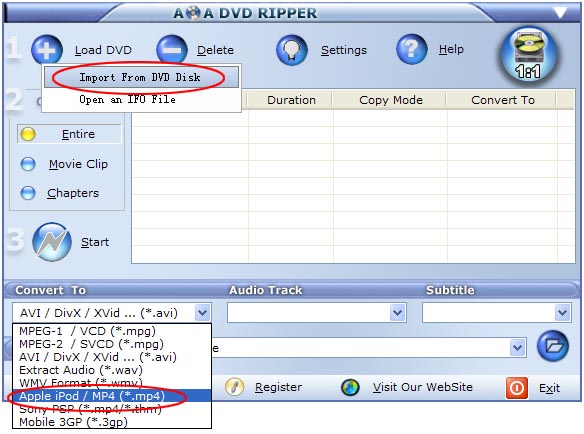Choose Open an IFO File

click(x=142, y=99)
